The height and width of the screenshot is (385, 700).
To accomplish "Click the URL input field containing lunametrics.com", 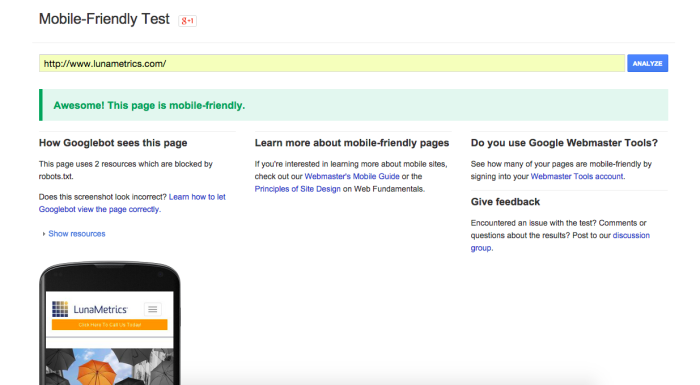I will [332, 63].
